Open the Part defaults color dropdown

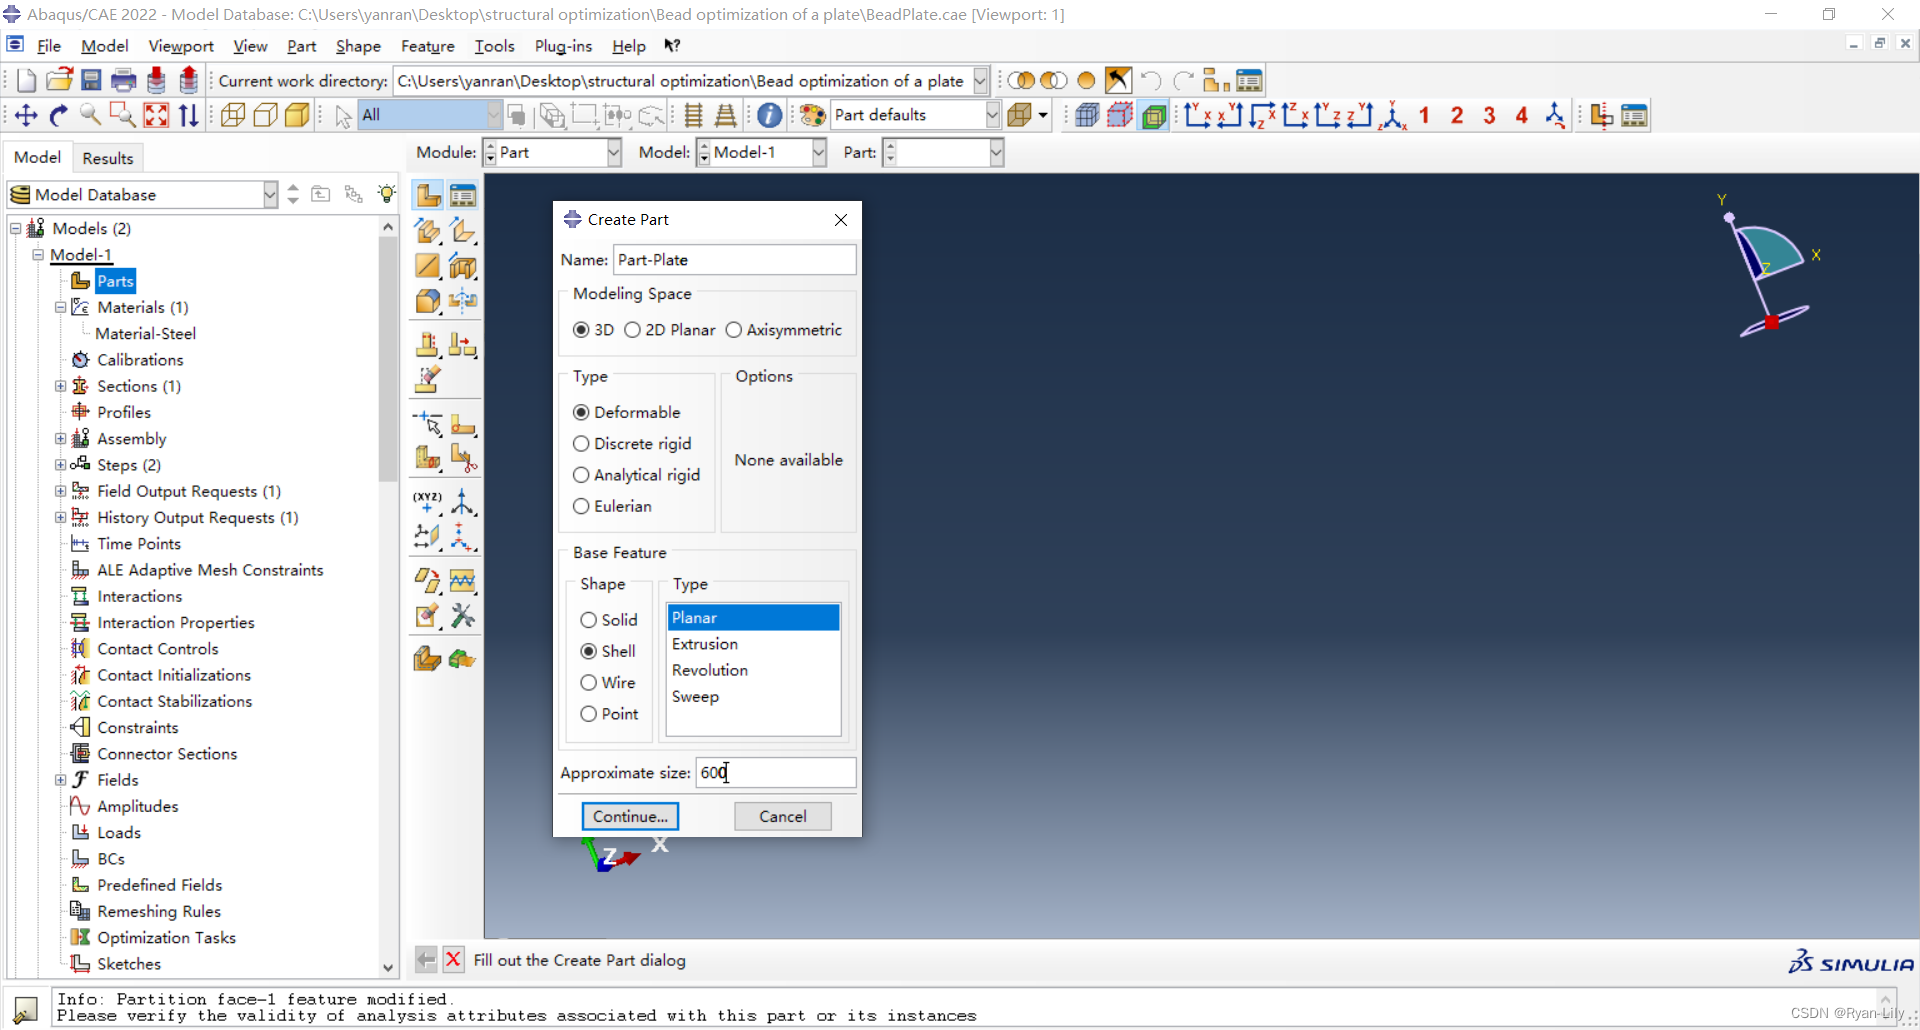[992, 115]
